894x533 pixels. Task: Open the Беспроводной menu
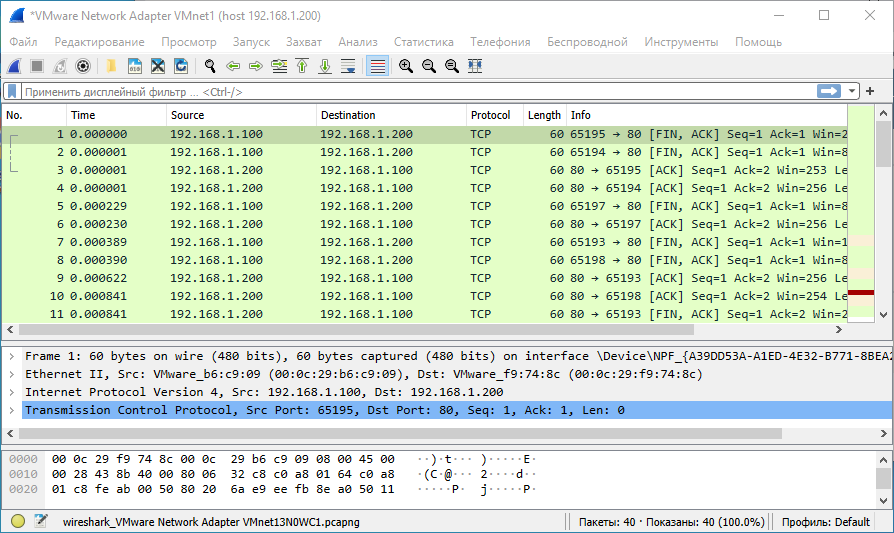pyautogui.click(x=587, y=42)
